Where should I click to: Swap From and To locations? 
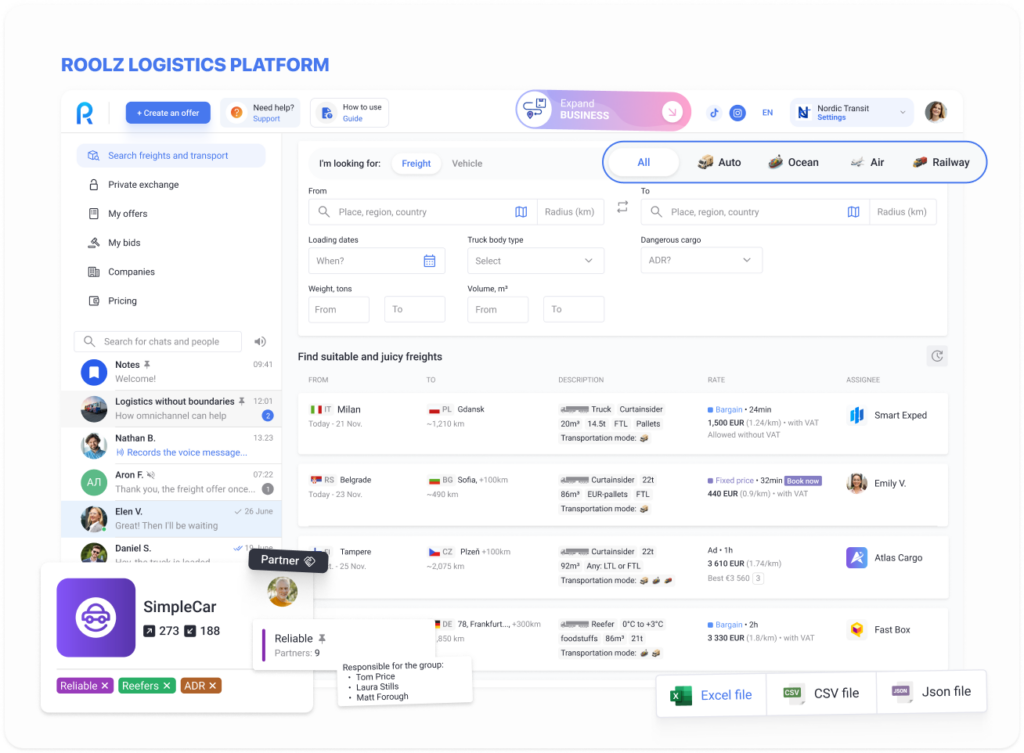pyautogui.click(x=622, y=207)
